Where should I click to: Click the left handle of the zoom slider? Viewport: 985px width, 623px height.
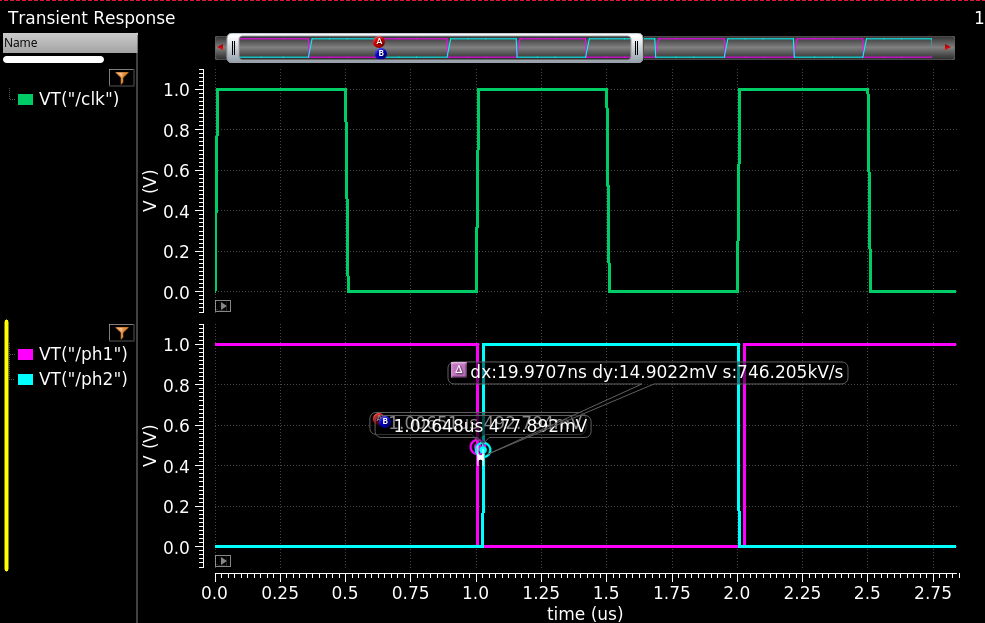(233, 48)
